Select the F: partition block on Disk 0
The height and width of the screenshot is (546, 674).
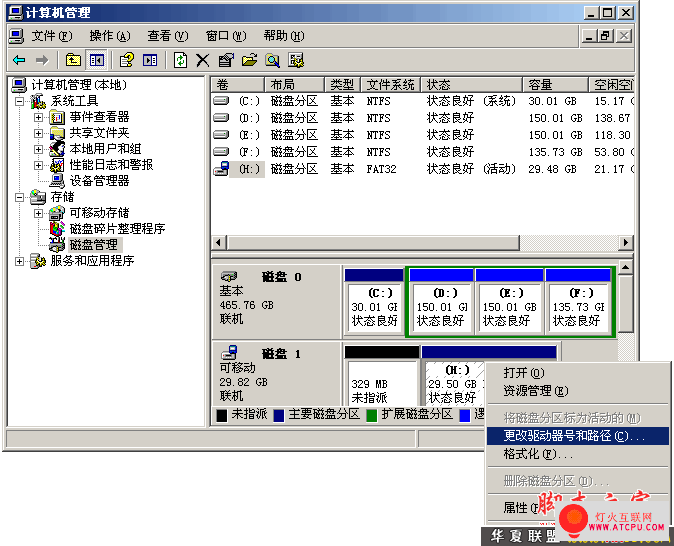point(578,301)
